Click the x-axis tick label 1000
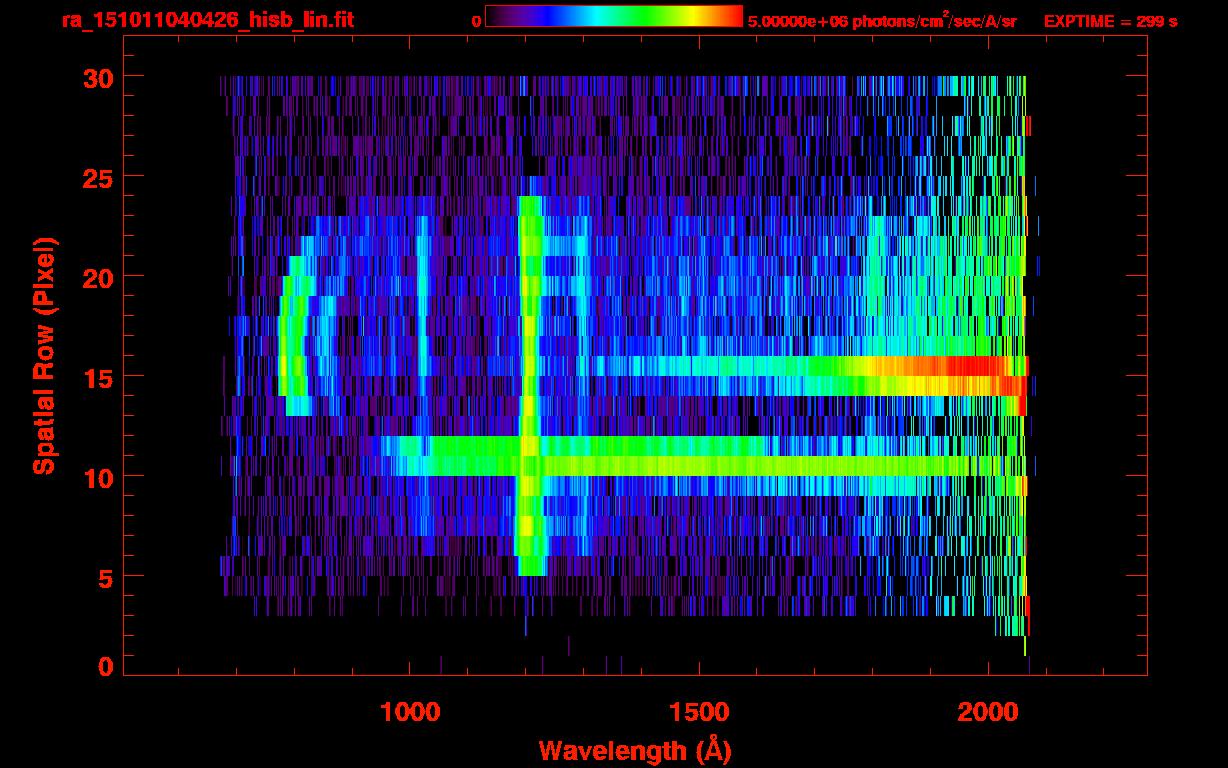 coord(410,712)
